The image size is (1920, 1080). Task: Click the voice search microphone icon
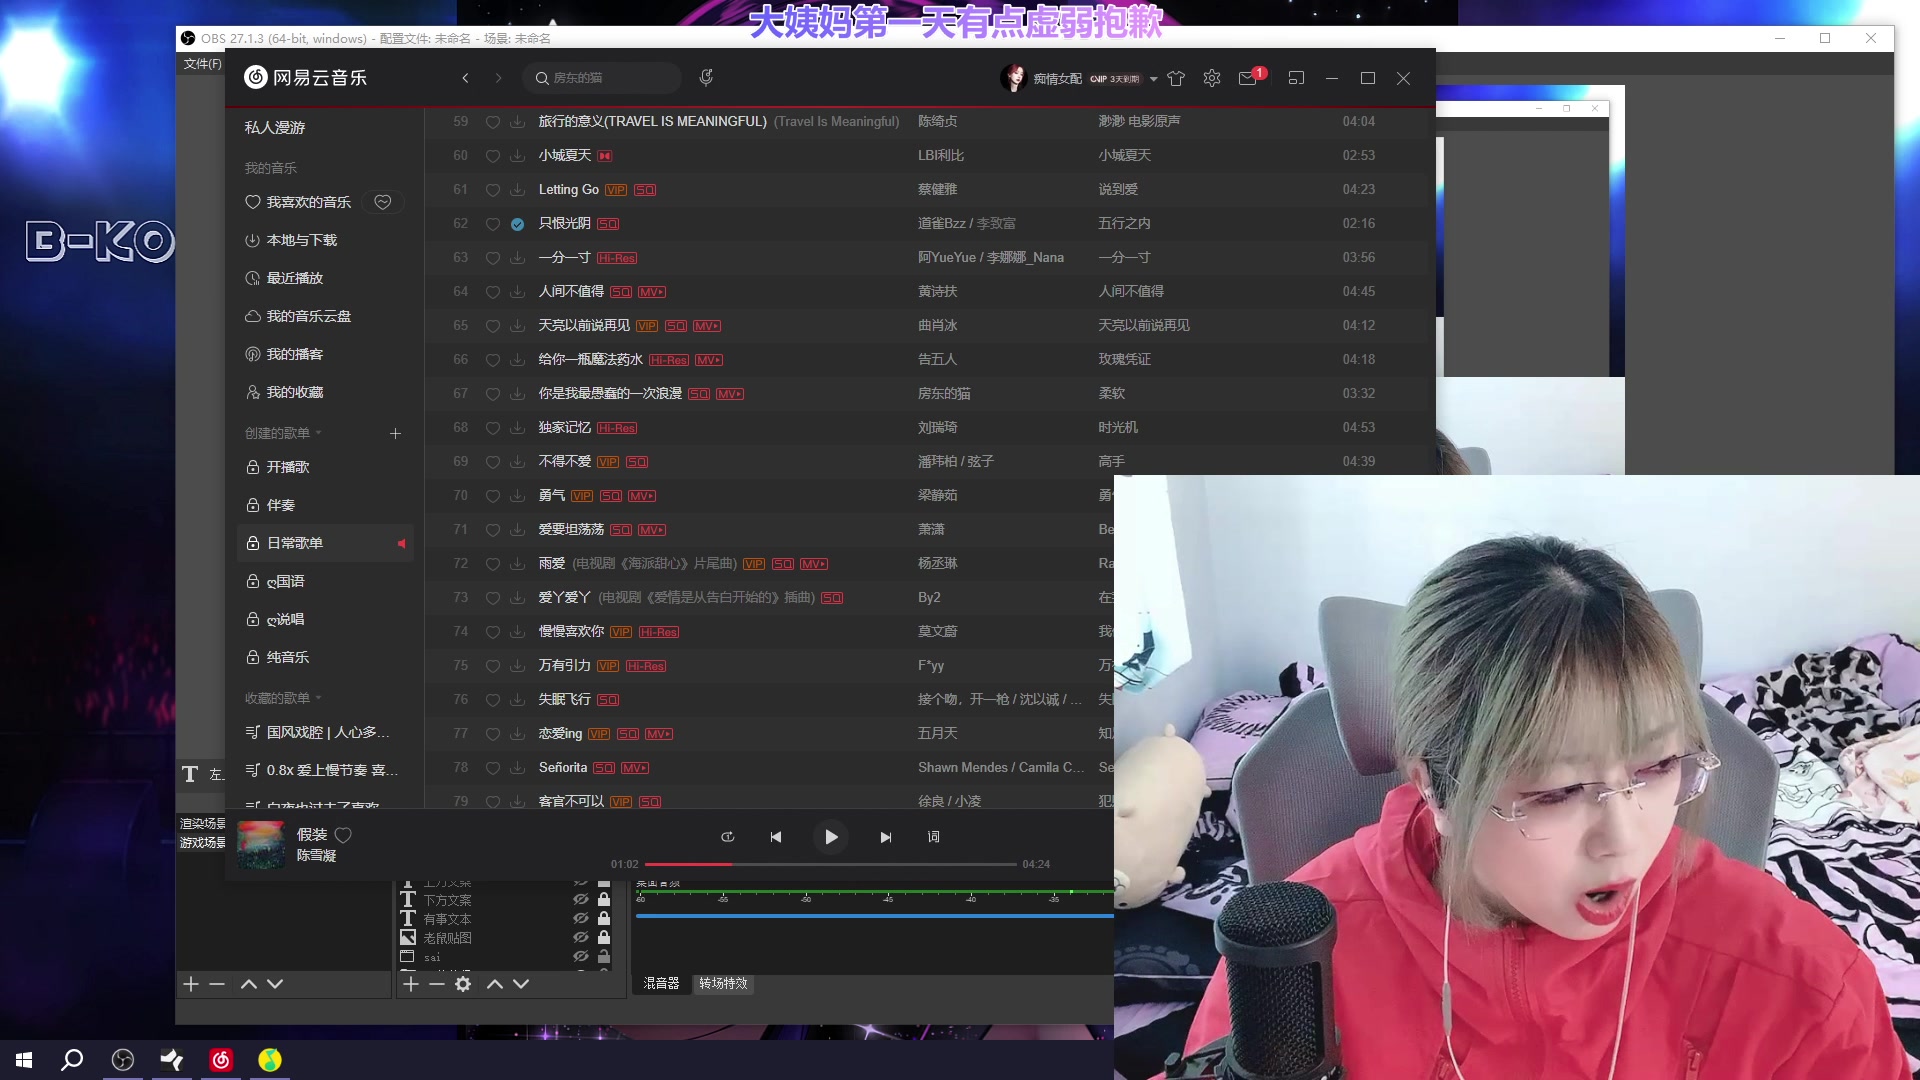click(x=706, y=77)
